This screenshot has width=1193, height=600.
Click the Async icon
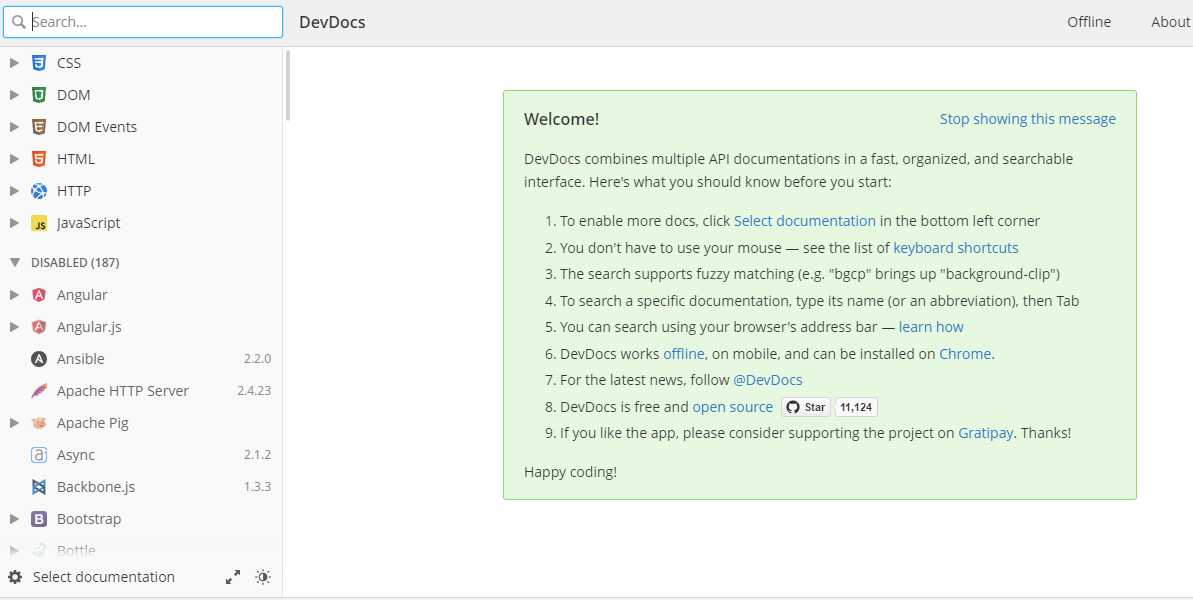39,455
